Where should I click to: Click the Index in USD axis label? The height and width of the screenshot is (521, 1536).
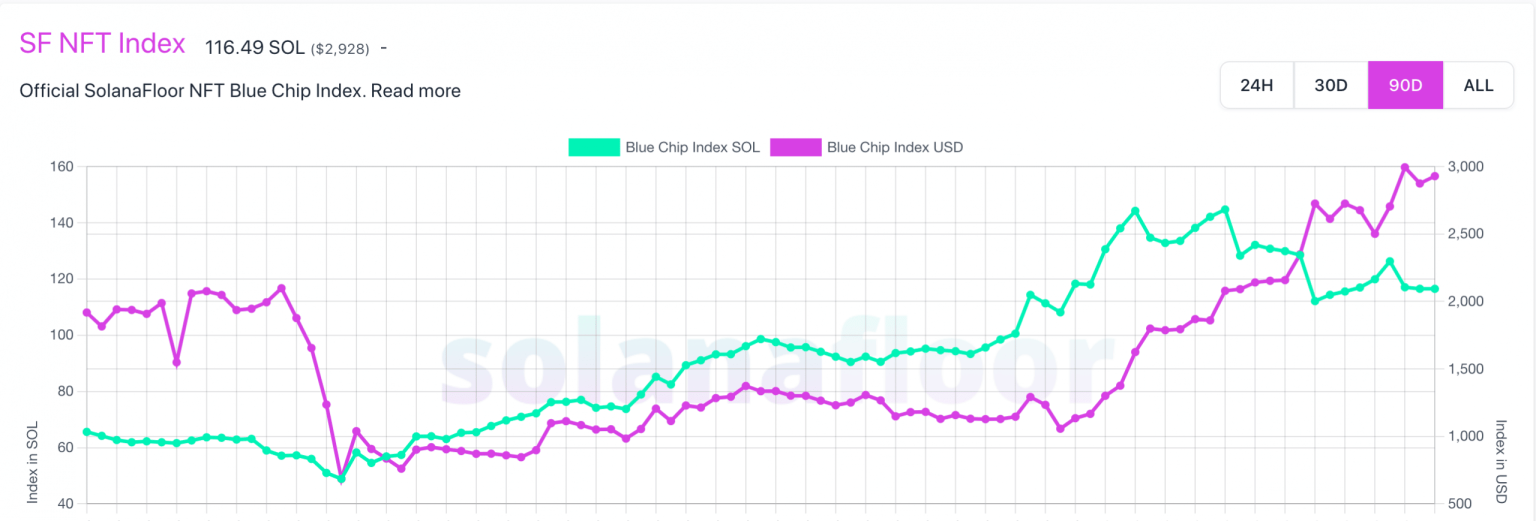pyautogui.click(x=1501, y=461)
